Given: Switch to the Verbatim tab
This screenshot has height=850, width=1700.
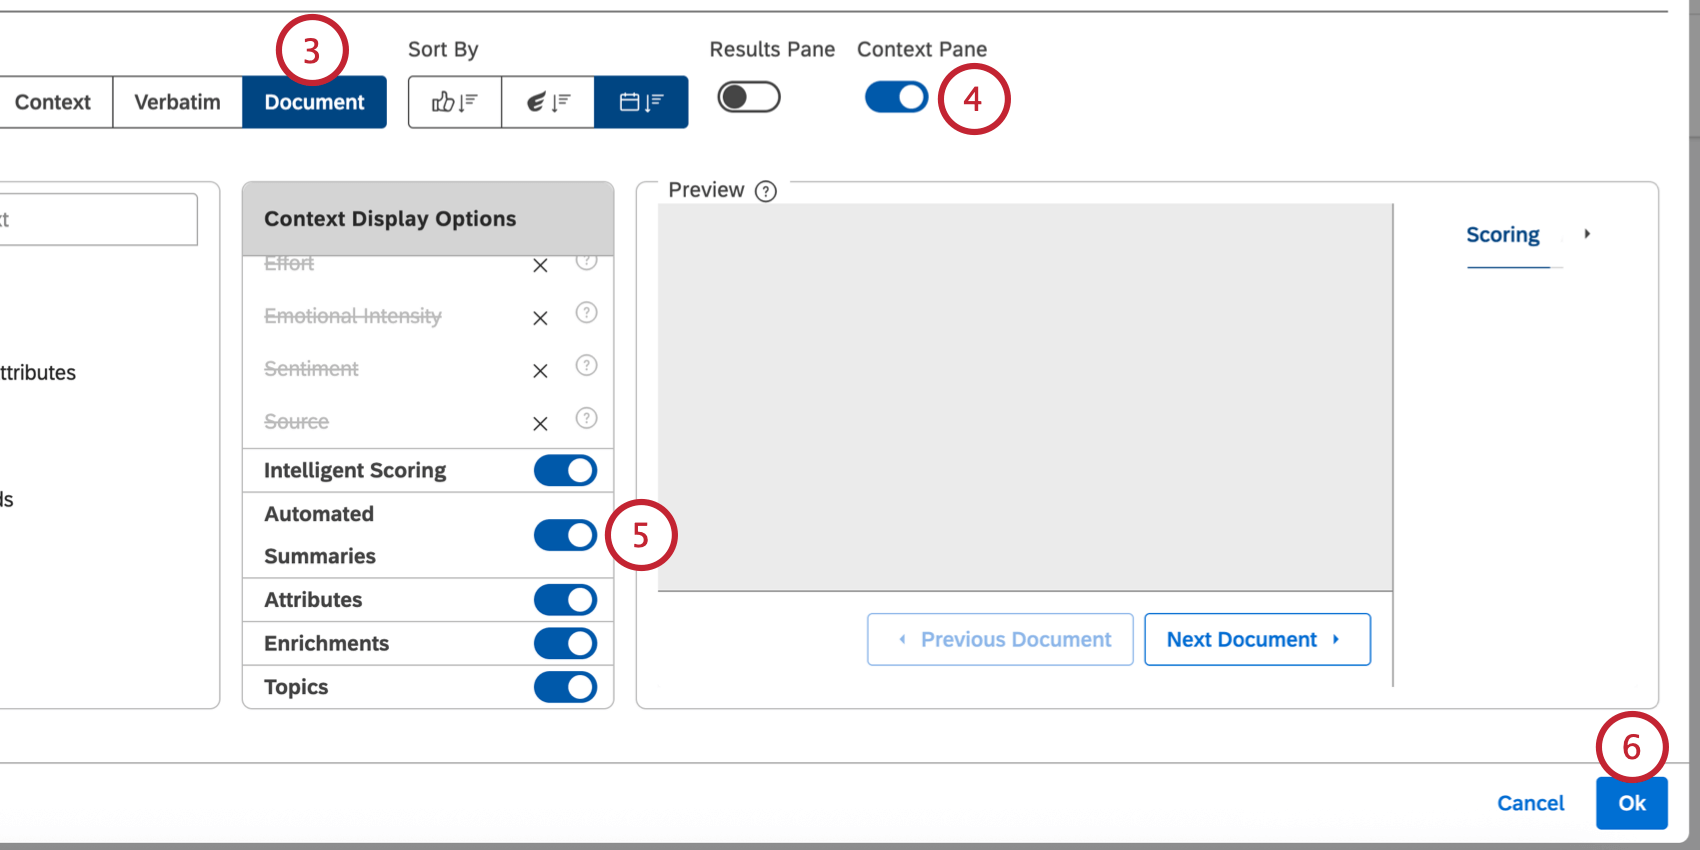Looking at the screenshot, I should (177, 101).
